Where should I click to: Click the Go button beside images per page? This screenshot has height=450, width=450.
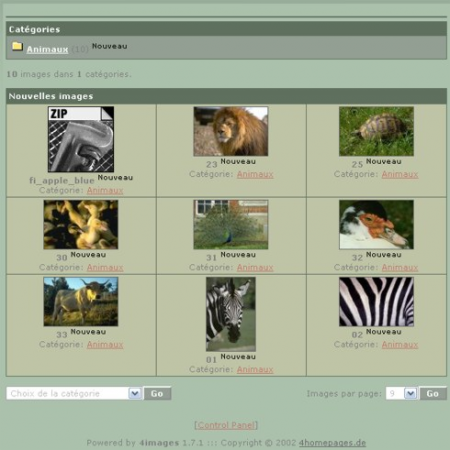[433, 393]
